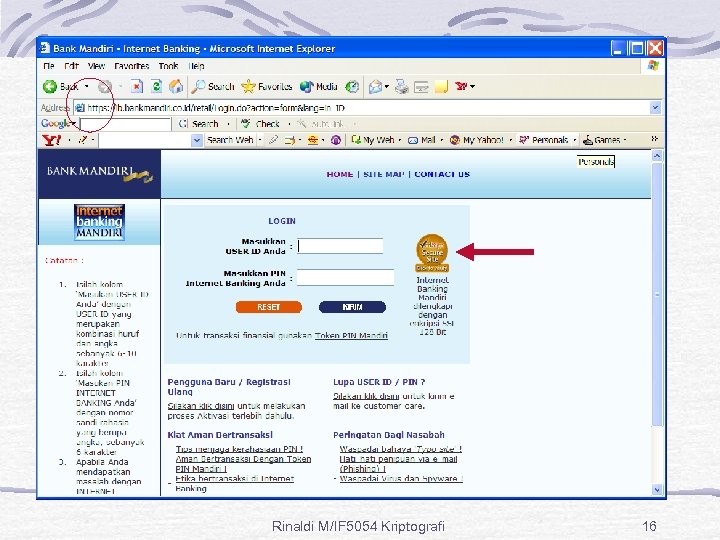The image size is (720, 540).
Task: Click the Internet Banking Mandiri logo
Action: click(99, 222)
